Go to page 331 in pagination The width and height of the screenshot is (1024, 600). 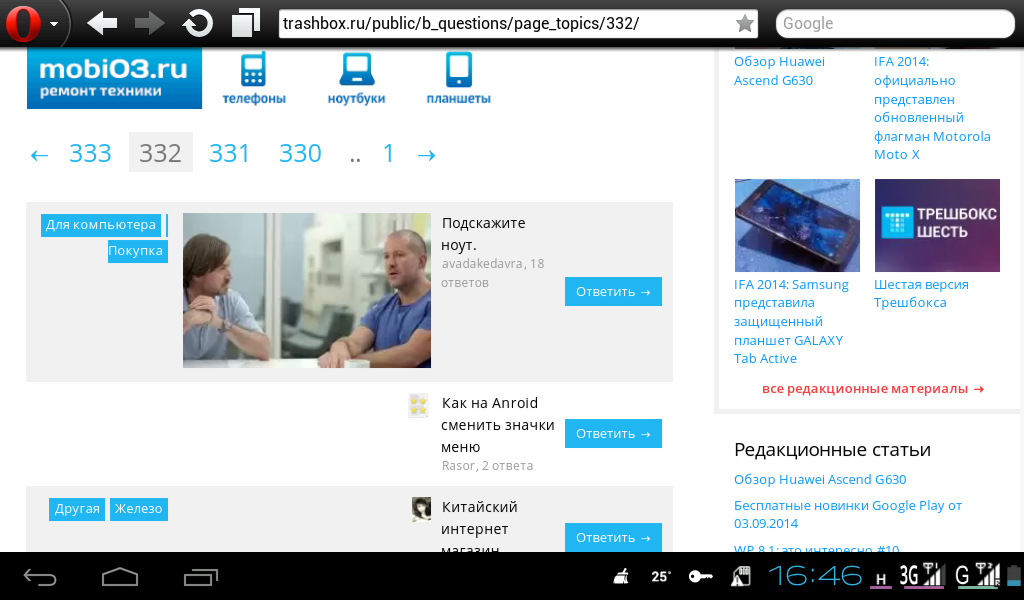(229, 153)
